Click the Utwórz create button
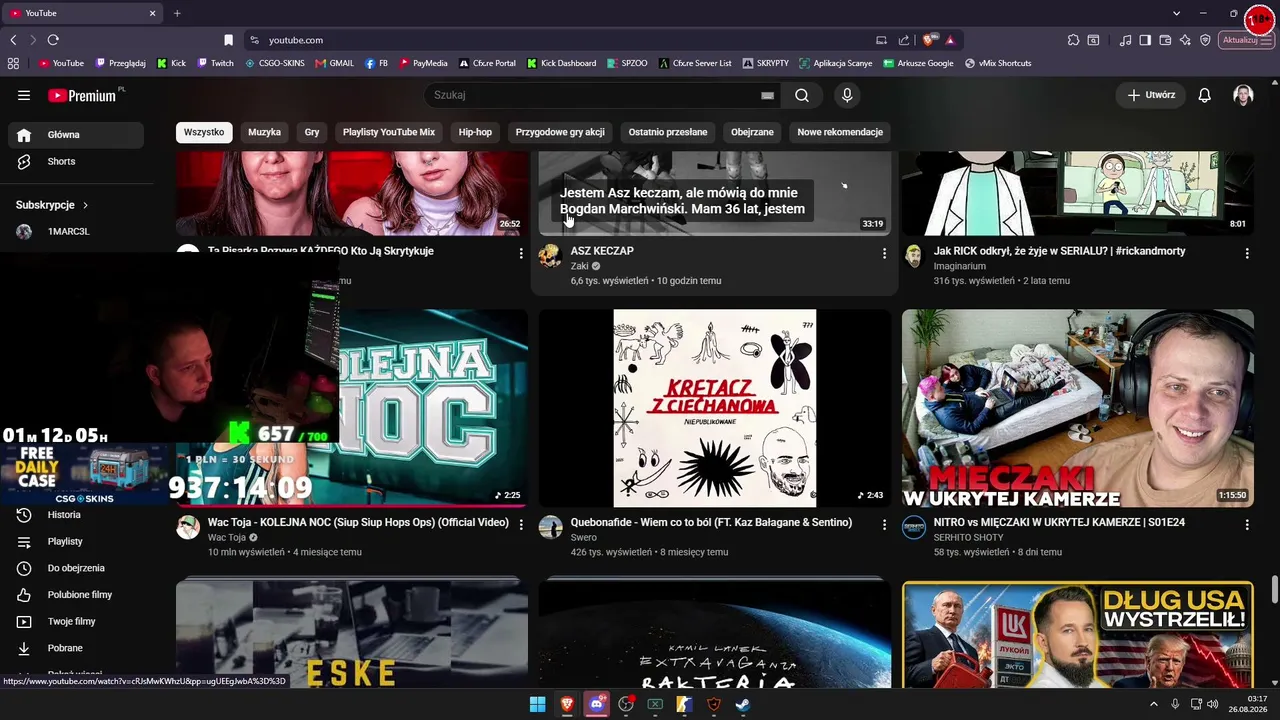This screenshot has width=1280, height=720. [1151, 95]
